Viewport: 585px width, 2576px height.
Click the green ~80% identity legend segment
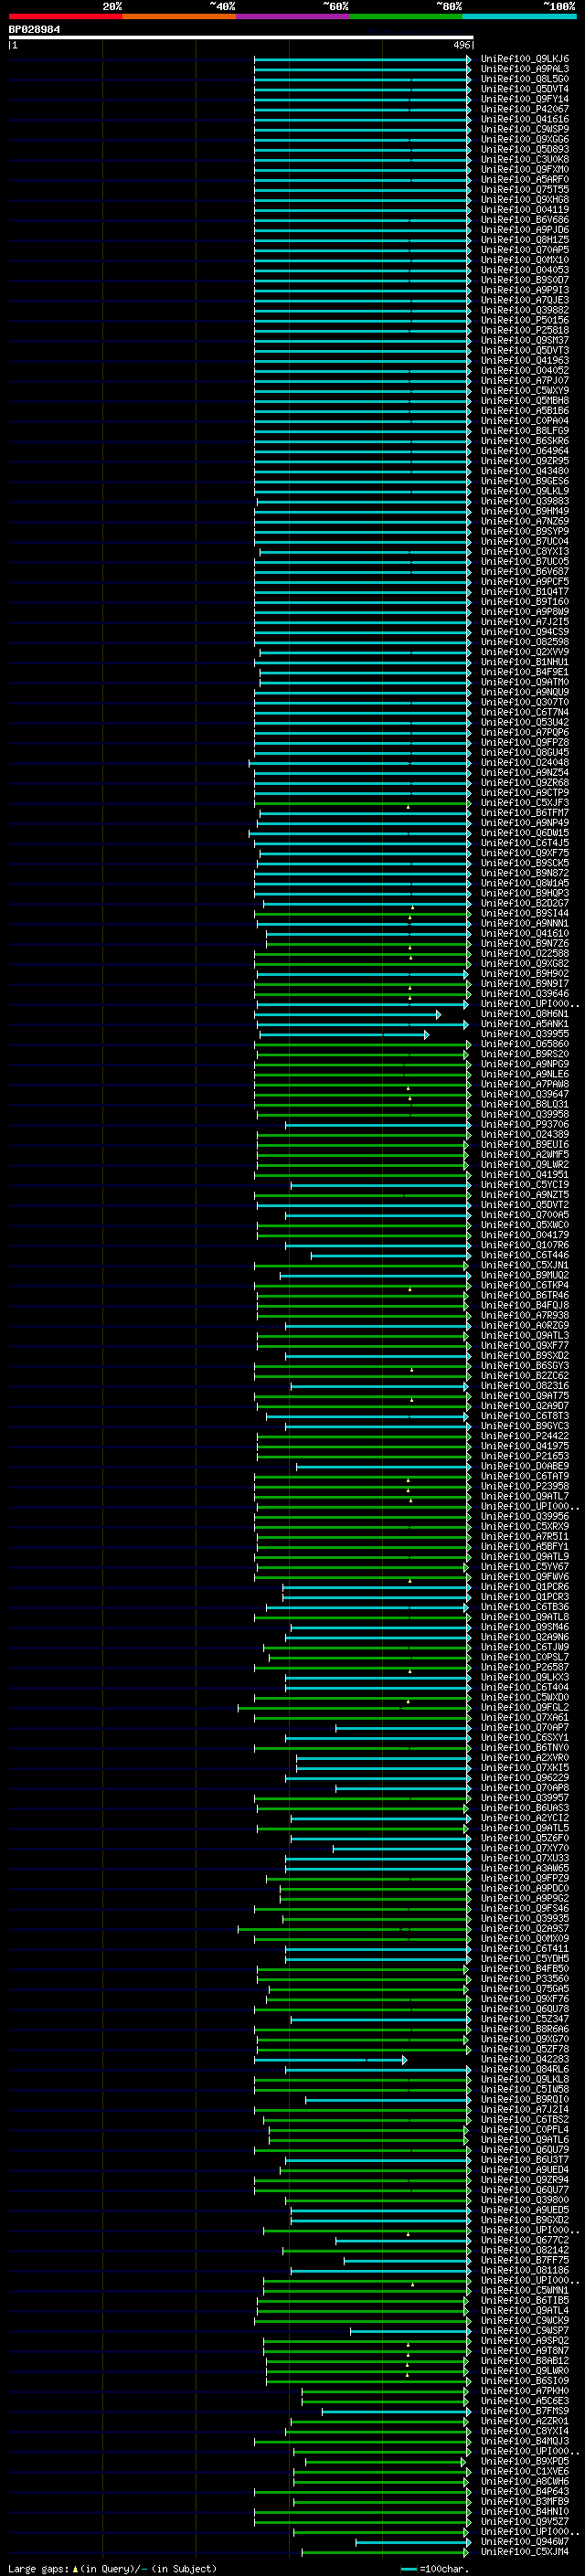tap(406, 16)
